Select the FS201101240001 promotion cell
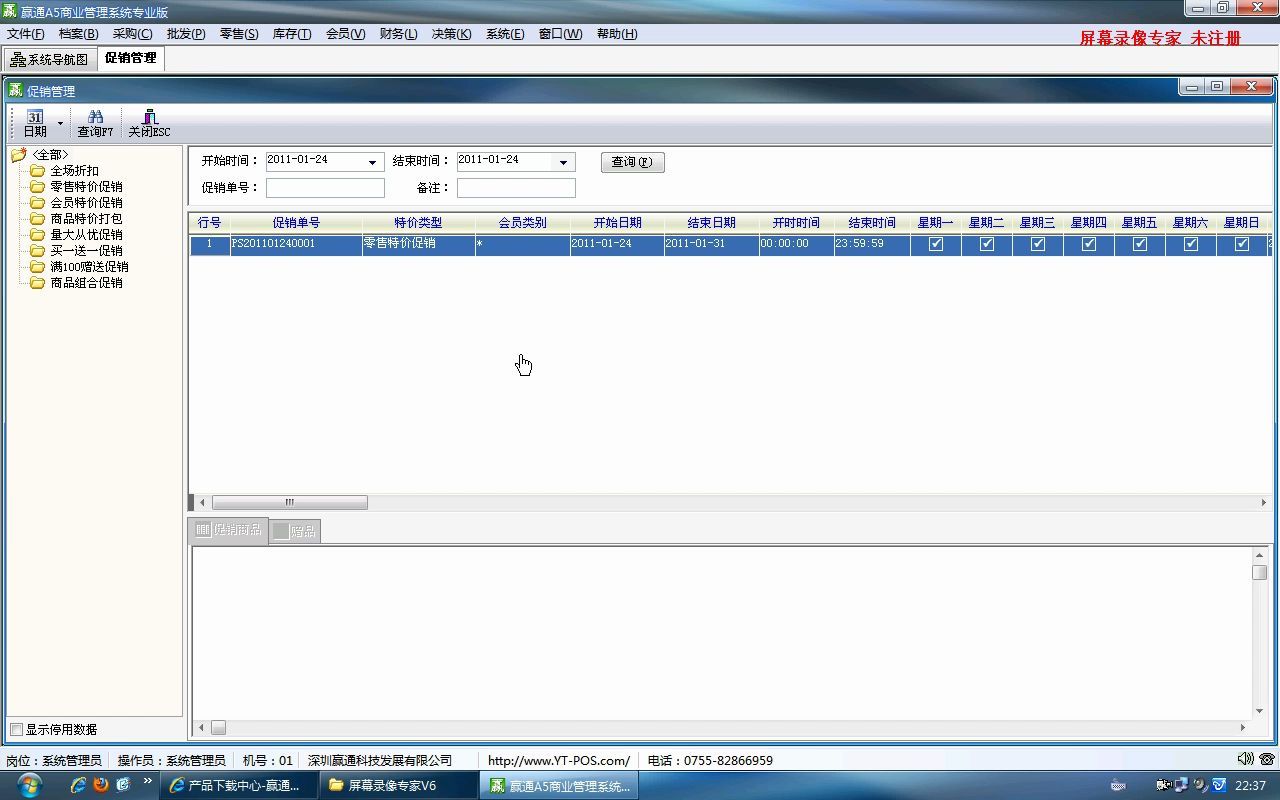Viewport: 1280px width, 800px height. pyautogui.click(x=296, y=244)
